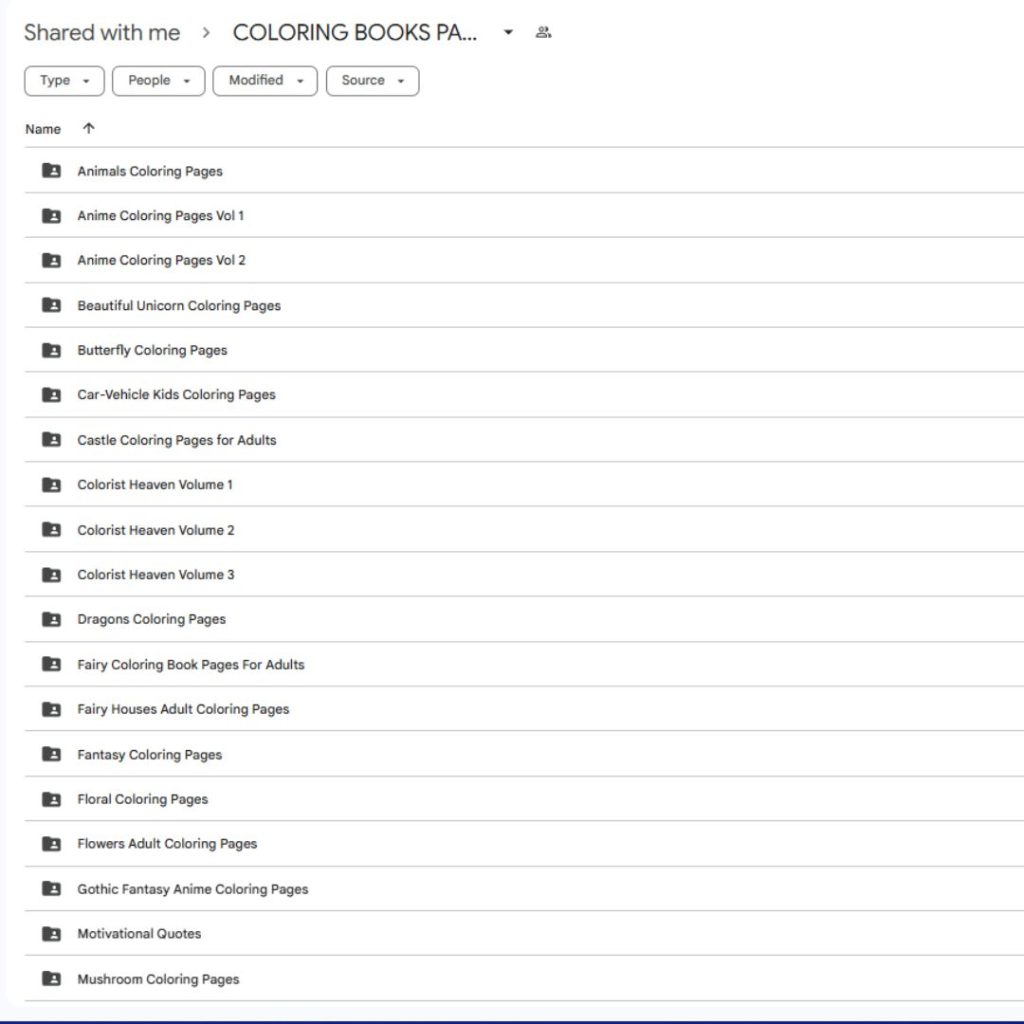Click the shared folder icon beside Animals Coloring Pages

(x=51, y=171)
